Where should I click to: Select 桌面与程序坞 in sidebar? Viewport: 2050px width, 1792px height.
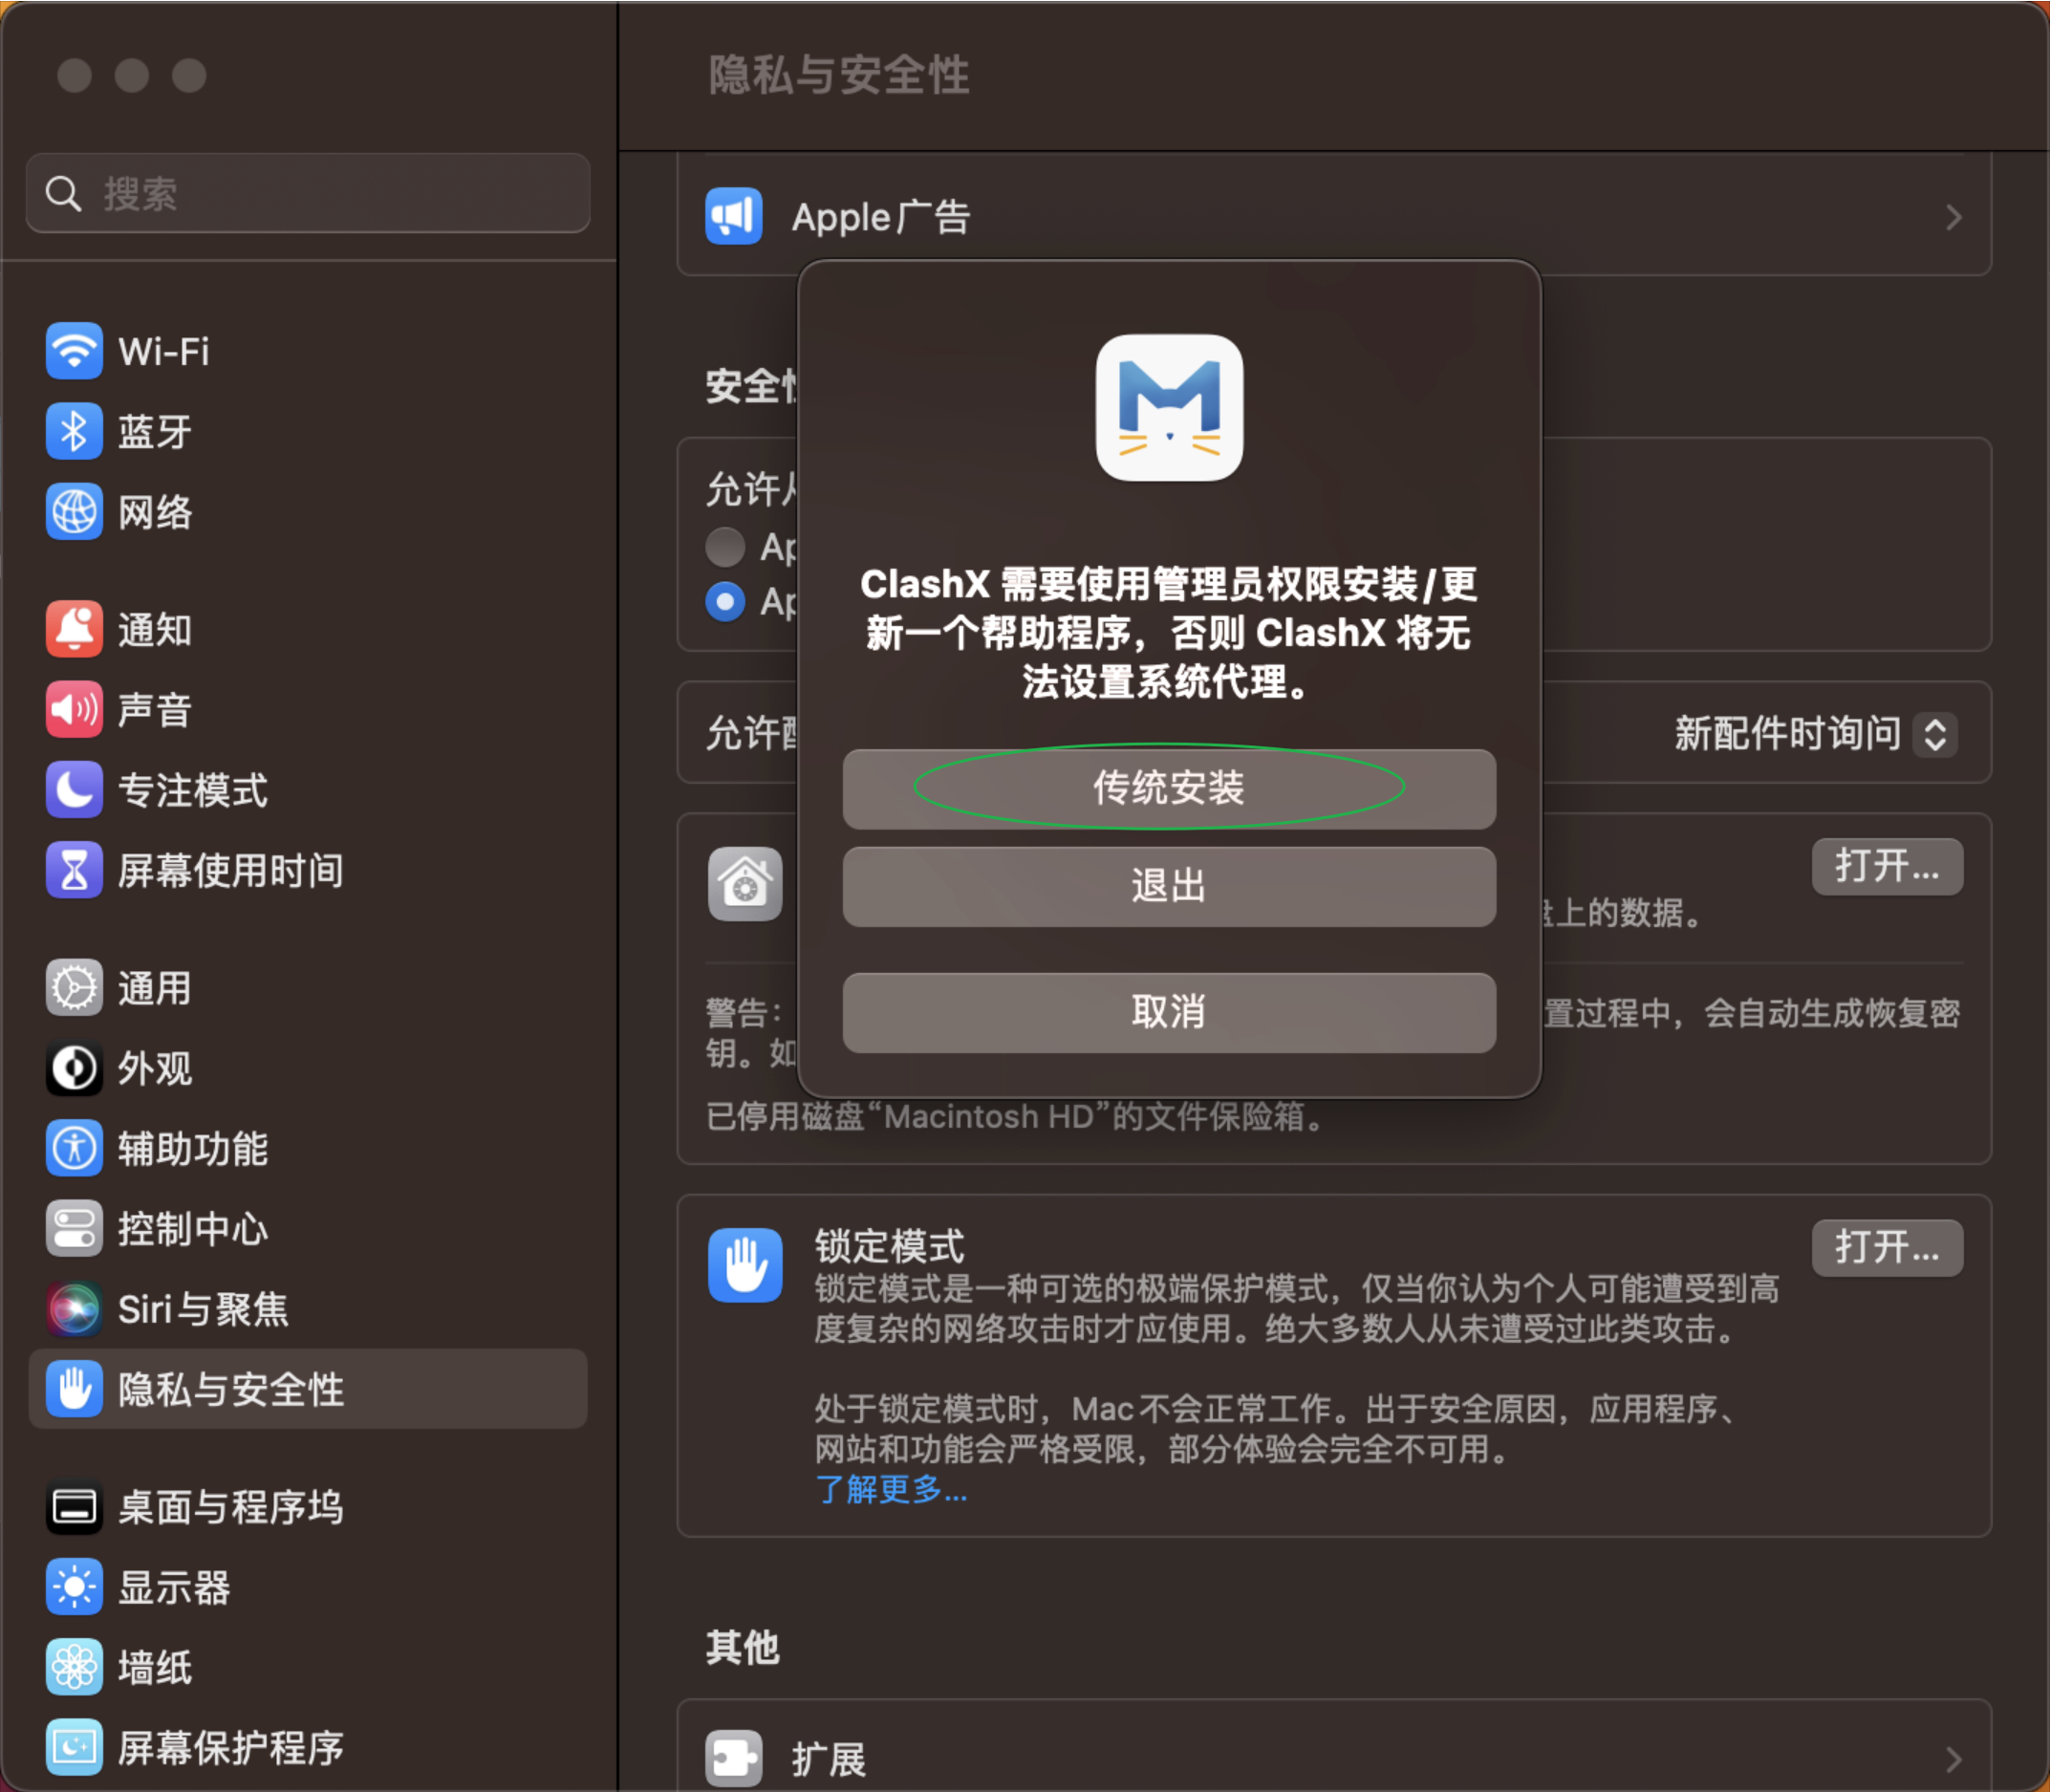(230, 1506)
